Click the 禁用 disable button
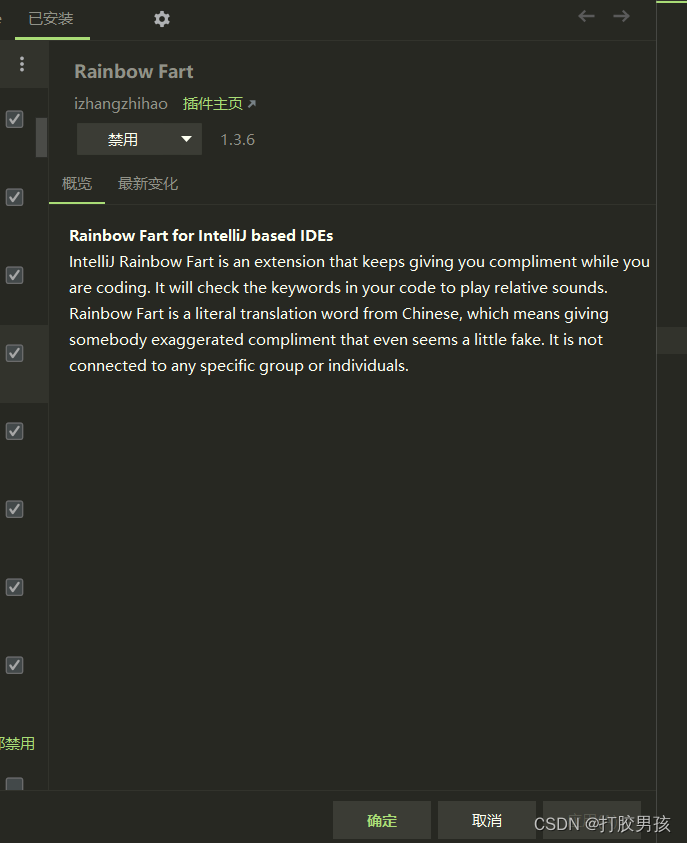 pyautogui.click(x=123, y=139)
